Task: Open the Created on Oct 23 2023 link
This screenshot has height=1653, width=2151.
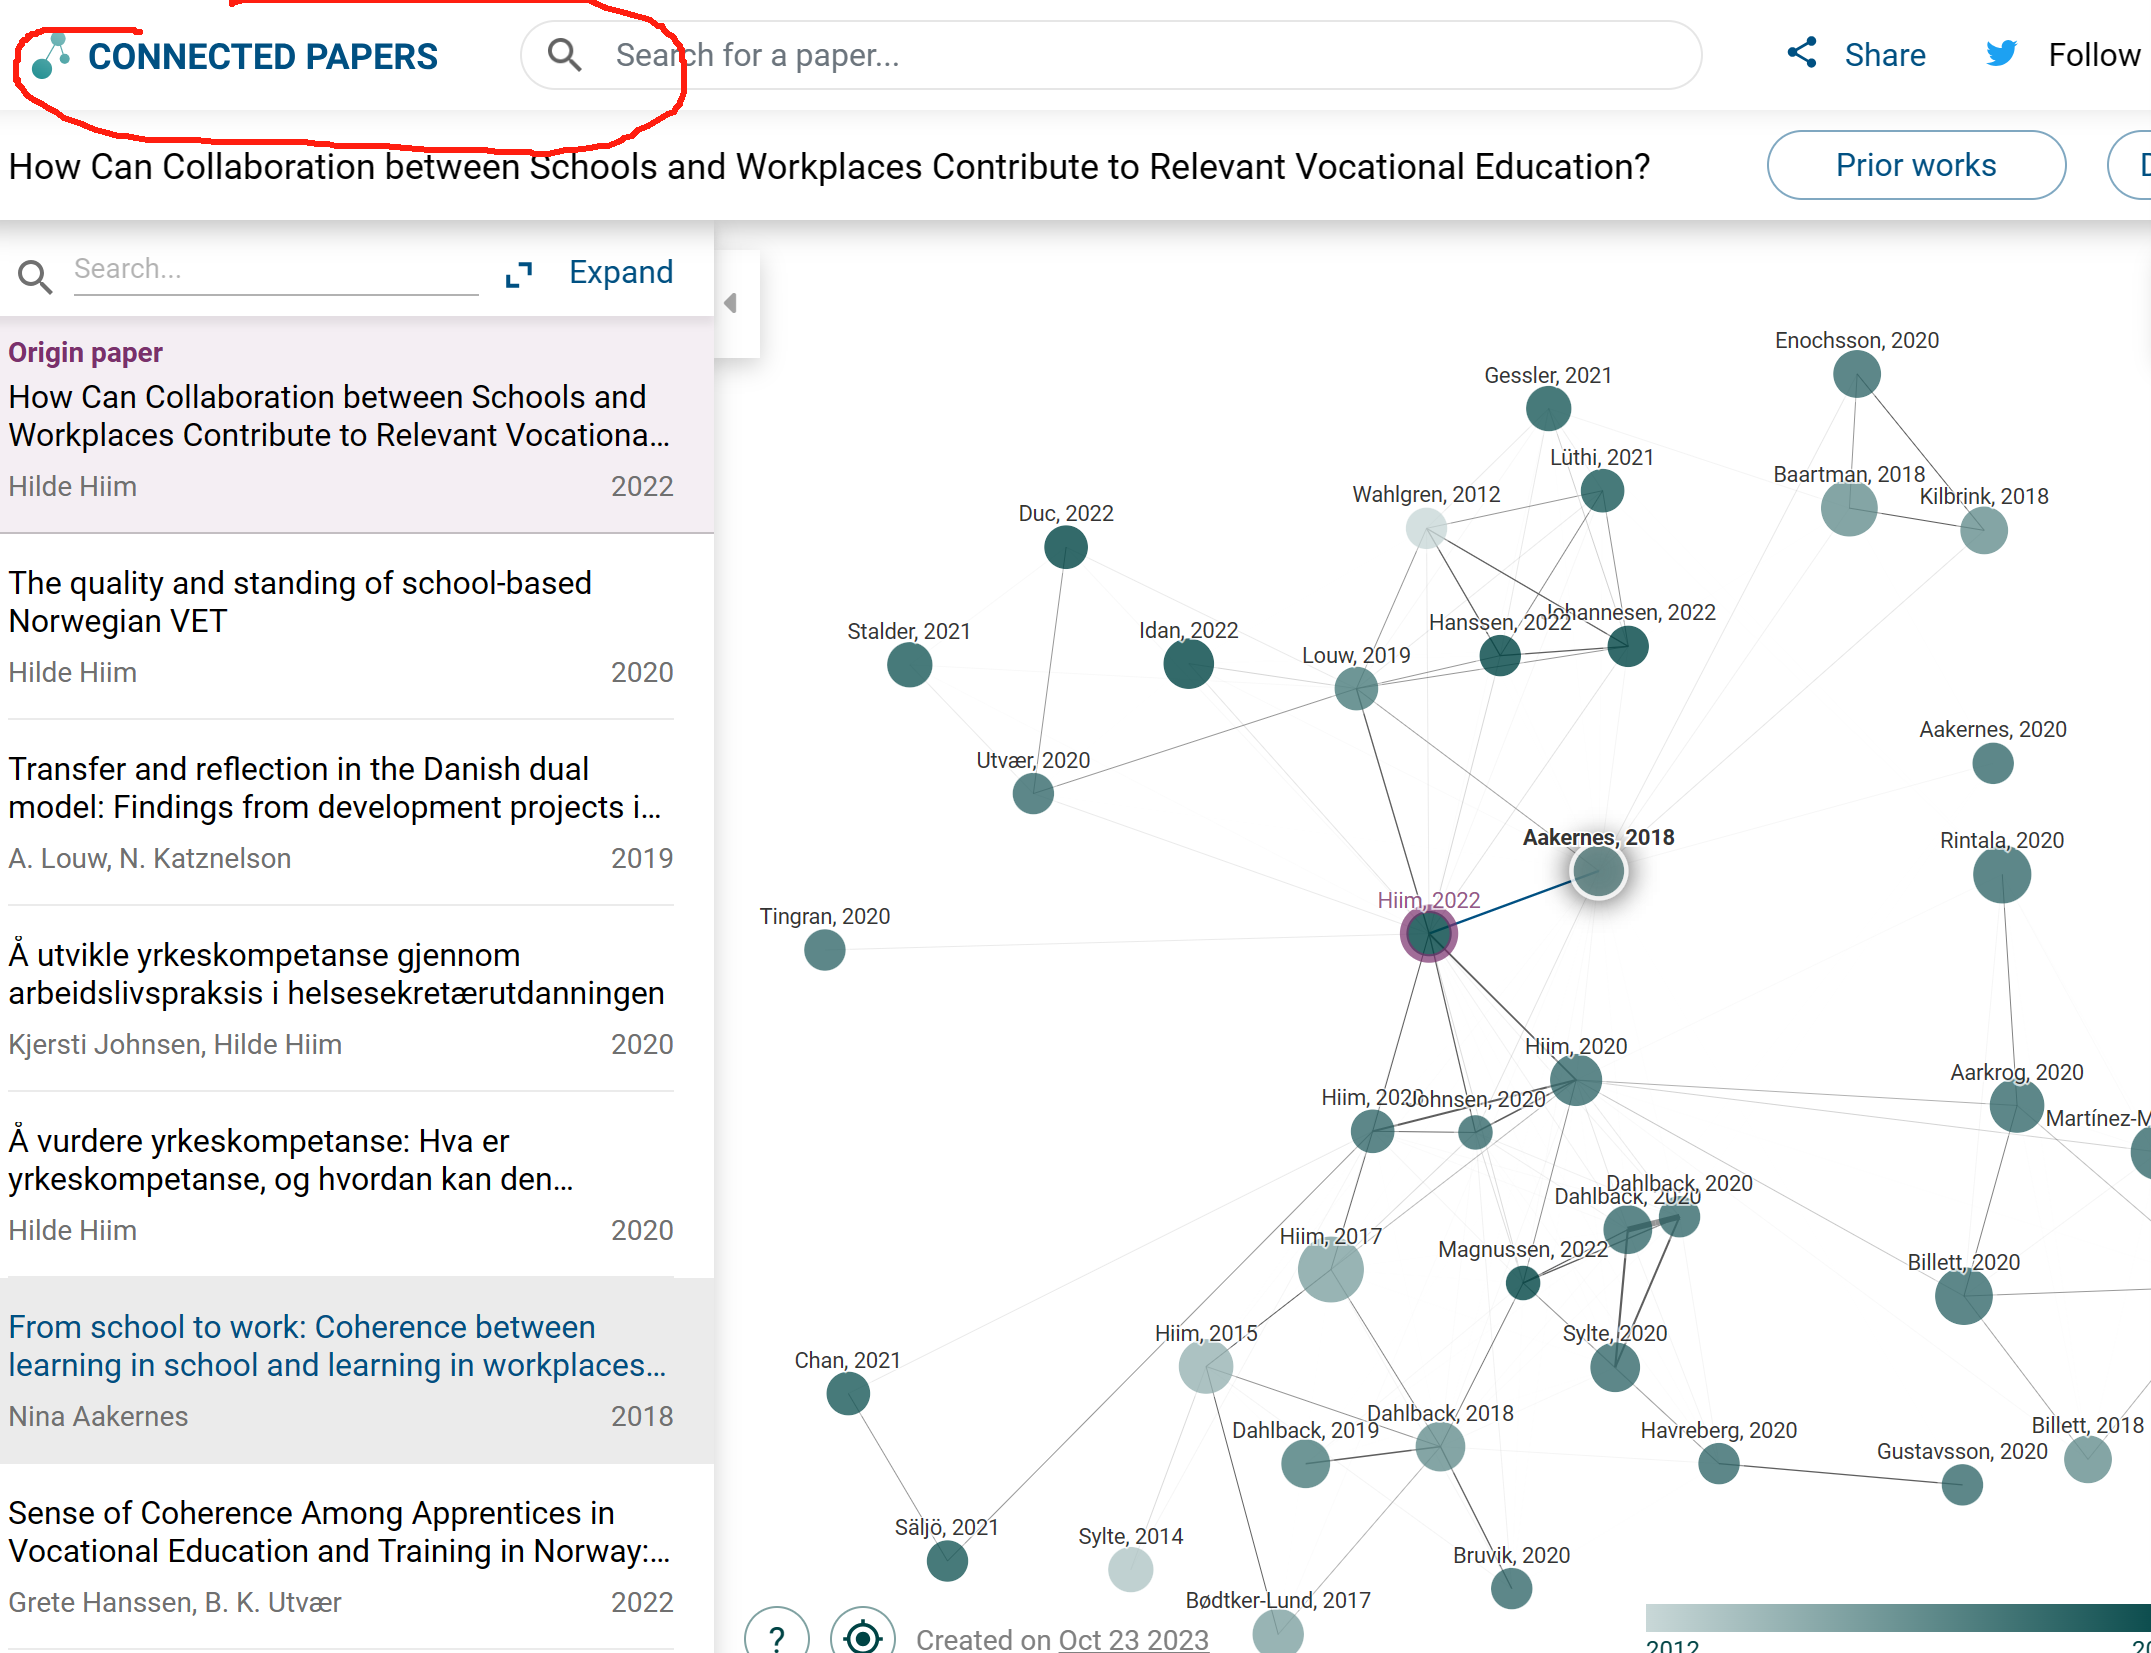Action: pos(1132,1639)
